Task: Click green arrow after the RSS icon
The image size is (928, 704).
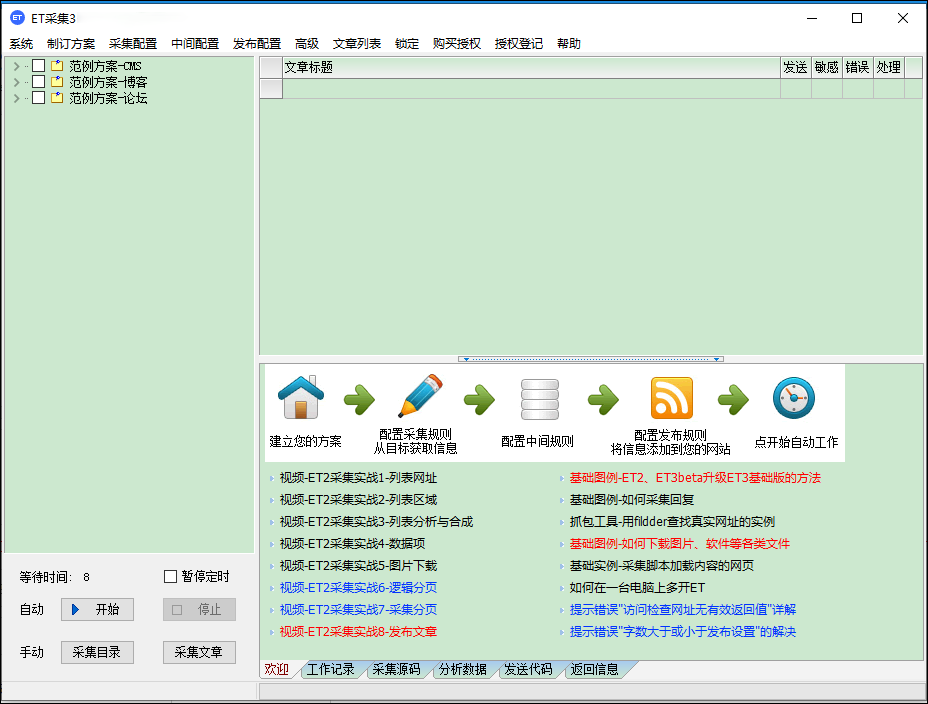Action: (733, 399)
